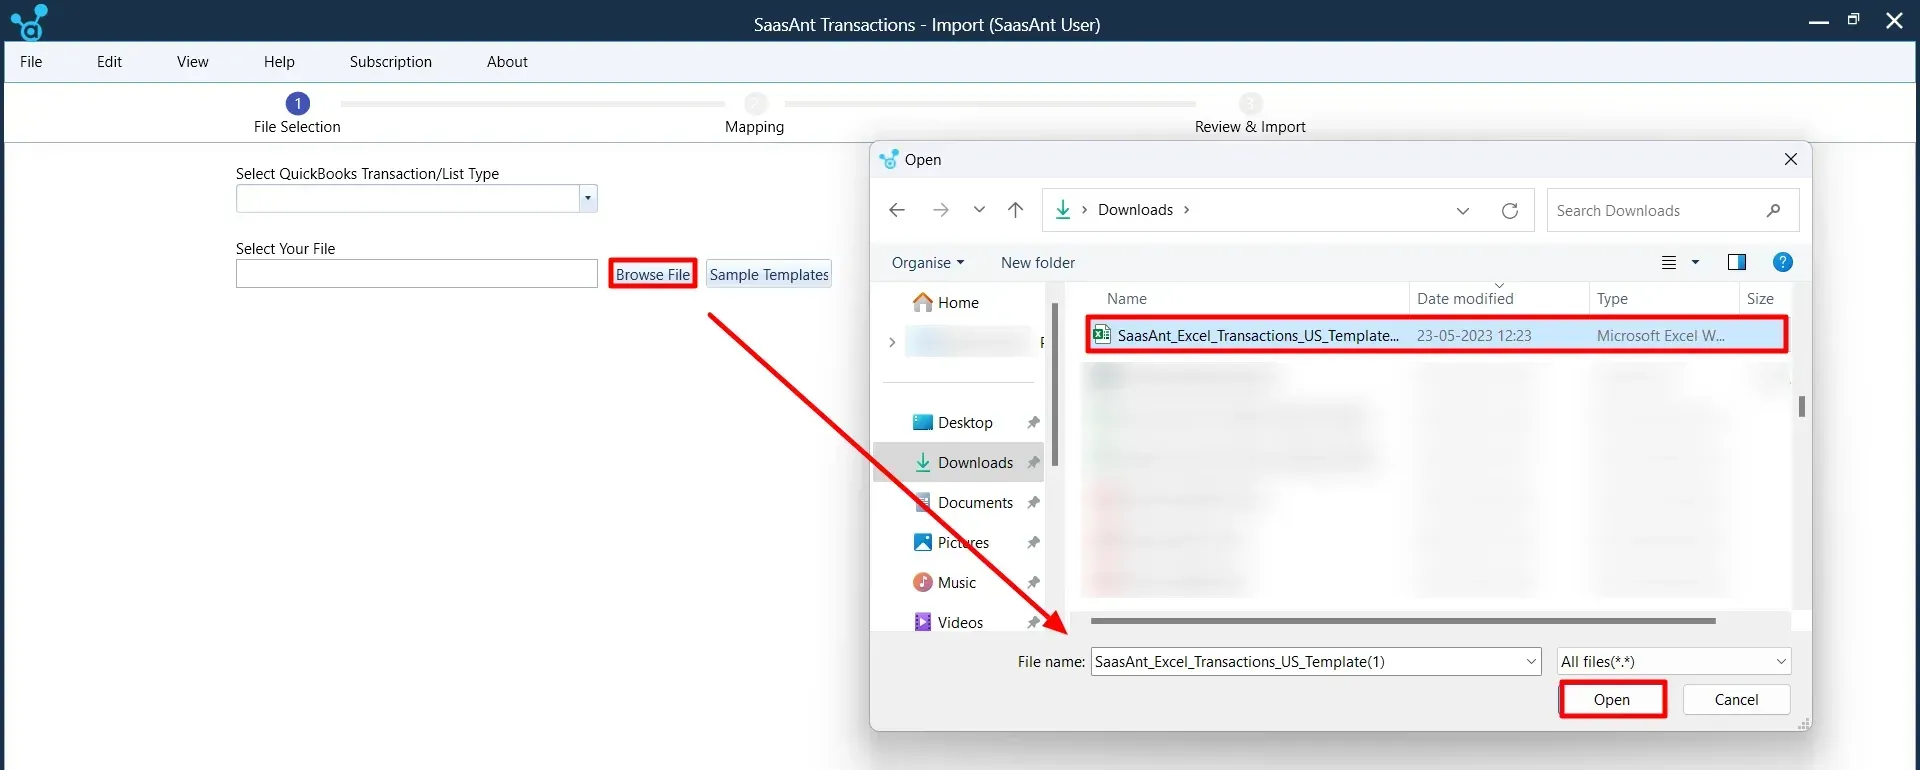
Task: Click the Browse File button
Action: point(653,275)
